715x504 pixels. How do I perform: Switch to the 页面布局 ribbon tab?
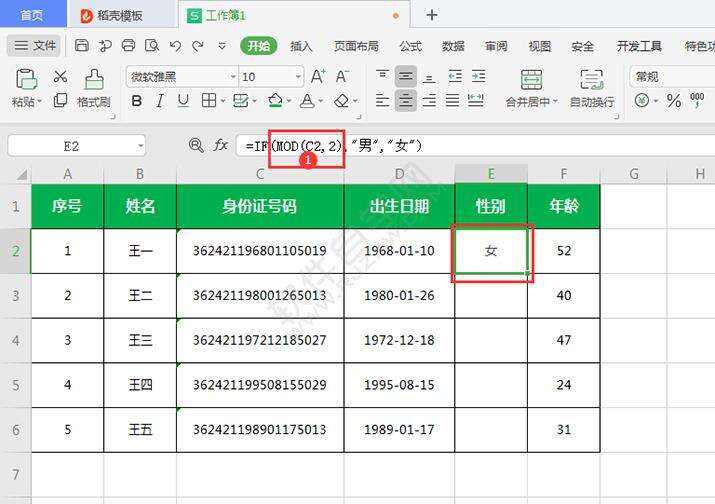[356, 46]
